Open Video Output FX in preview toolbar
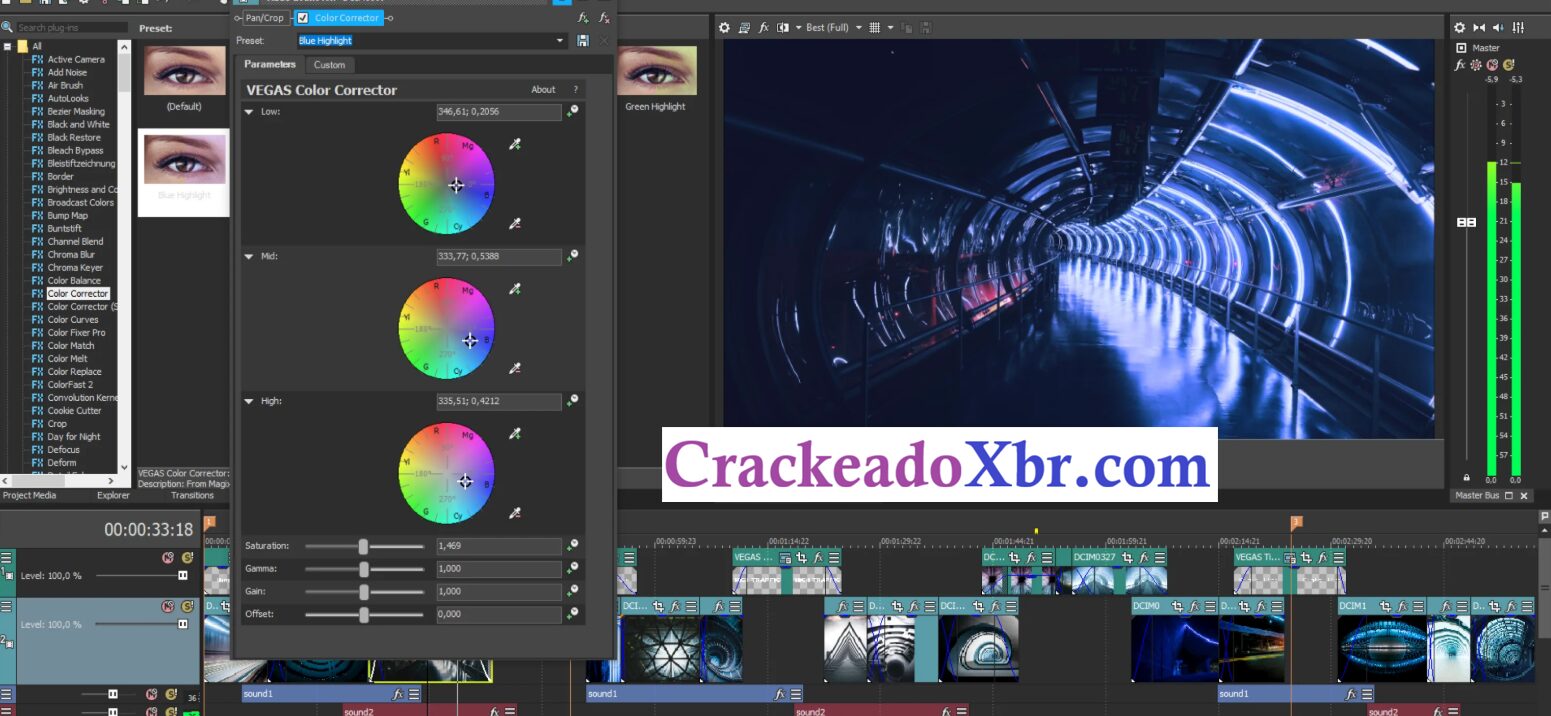 [x=764, y=28]
